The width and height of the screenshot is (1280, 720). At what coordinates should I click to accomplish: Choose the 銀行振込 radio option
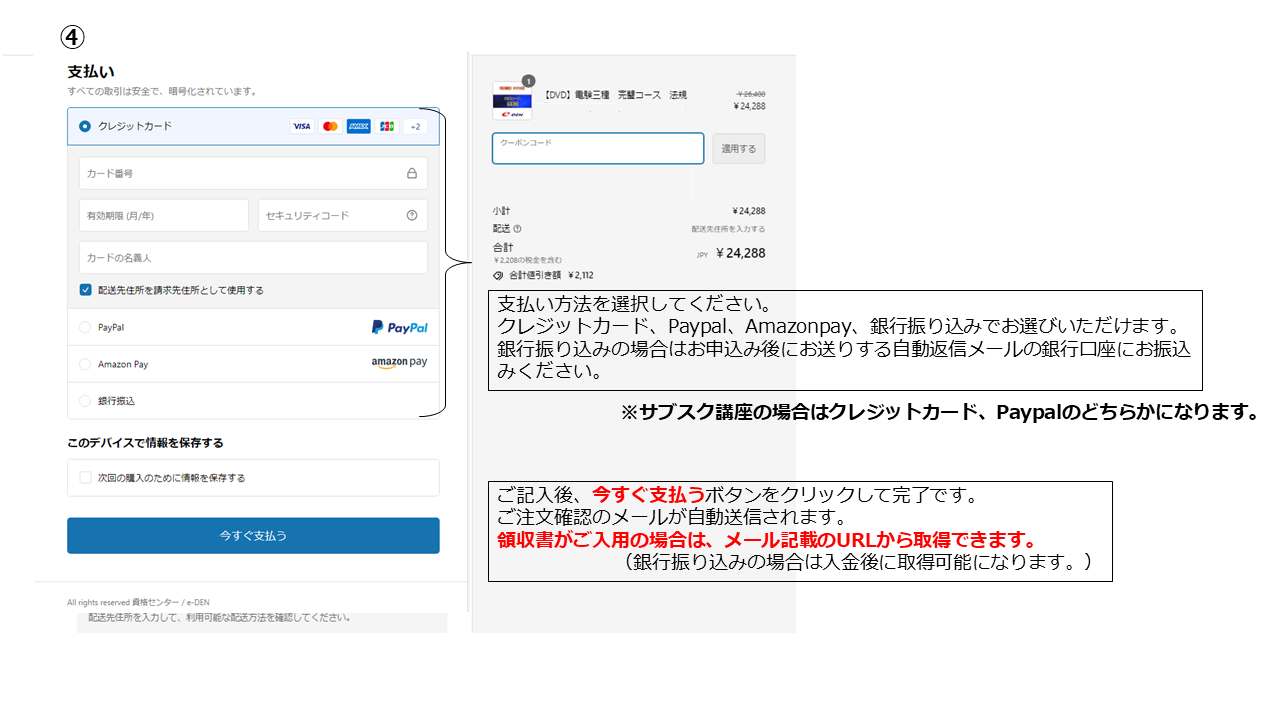(x=85, y=401)
